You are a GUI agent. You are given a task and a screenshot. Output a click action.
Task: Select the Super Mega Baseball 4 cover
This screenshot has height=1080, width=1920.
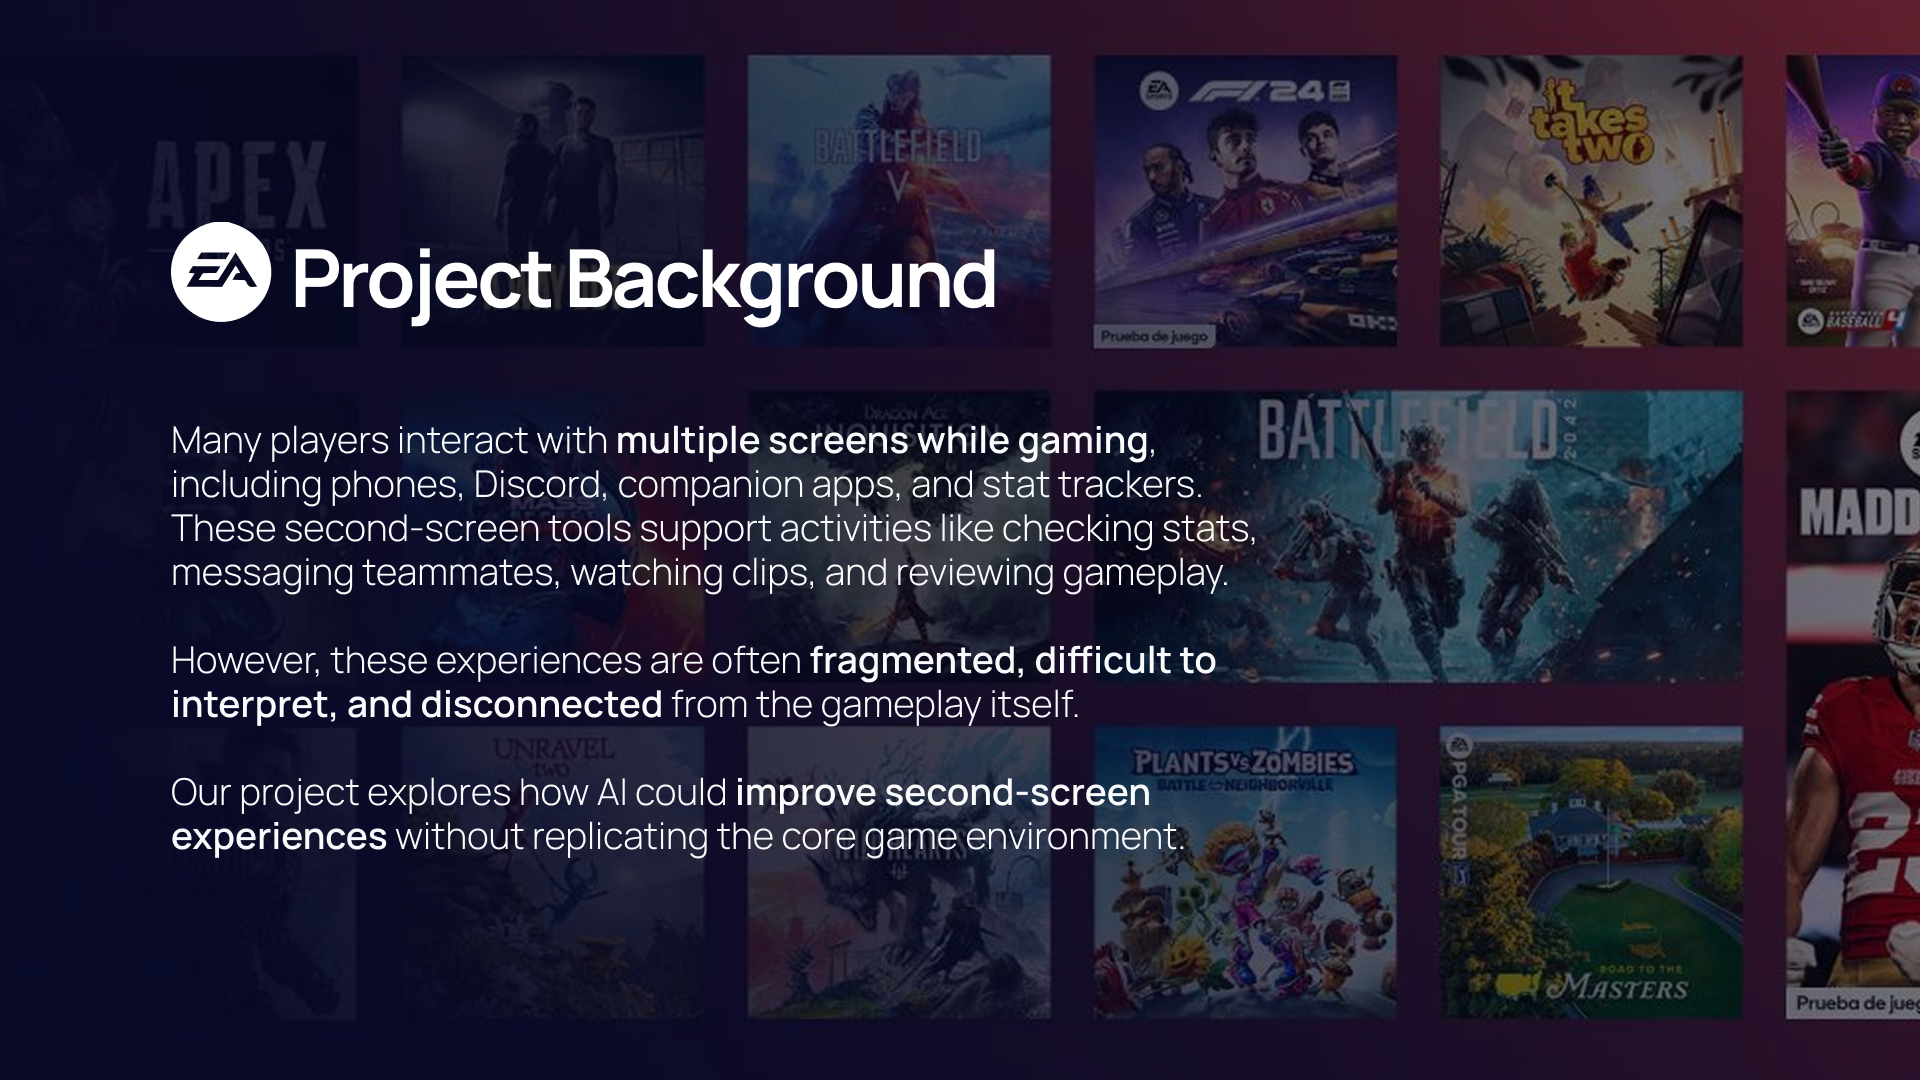tap(1853, 201)
